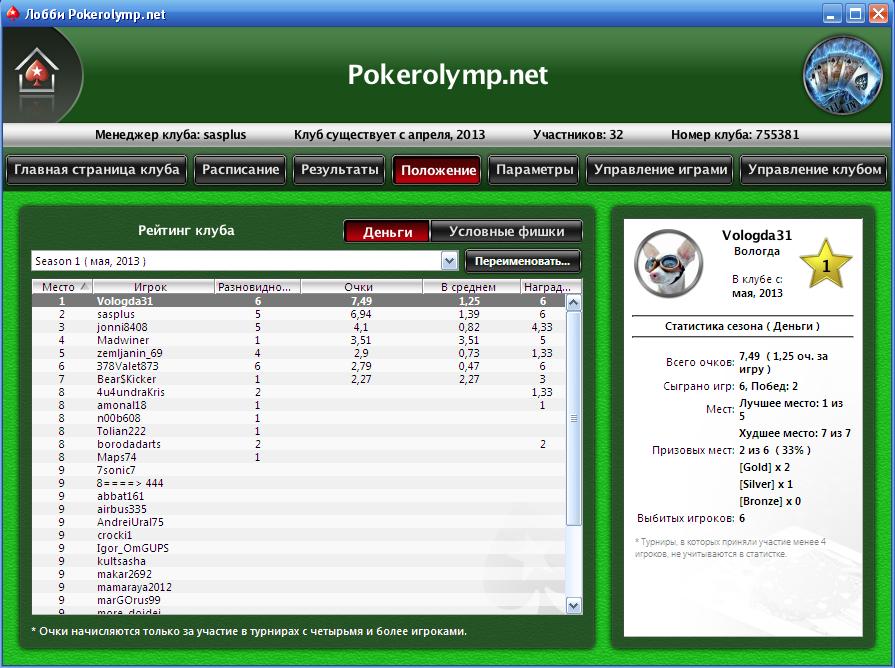Sort by the Разновидно... column header
The height and width of the screenshot is (668, 895).
point(257,287)
